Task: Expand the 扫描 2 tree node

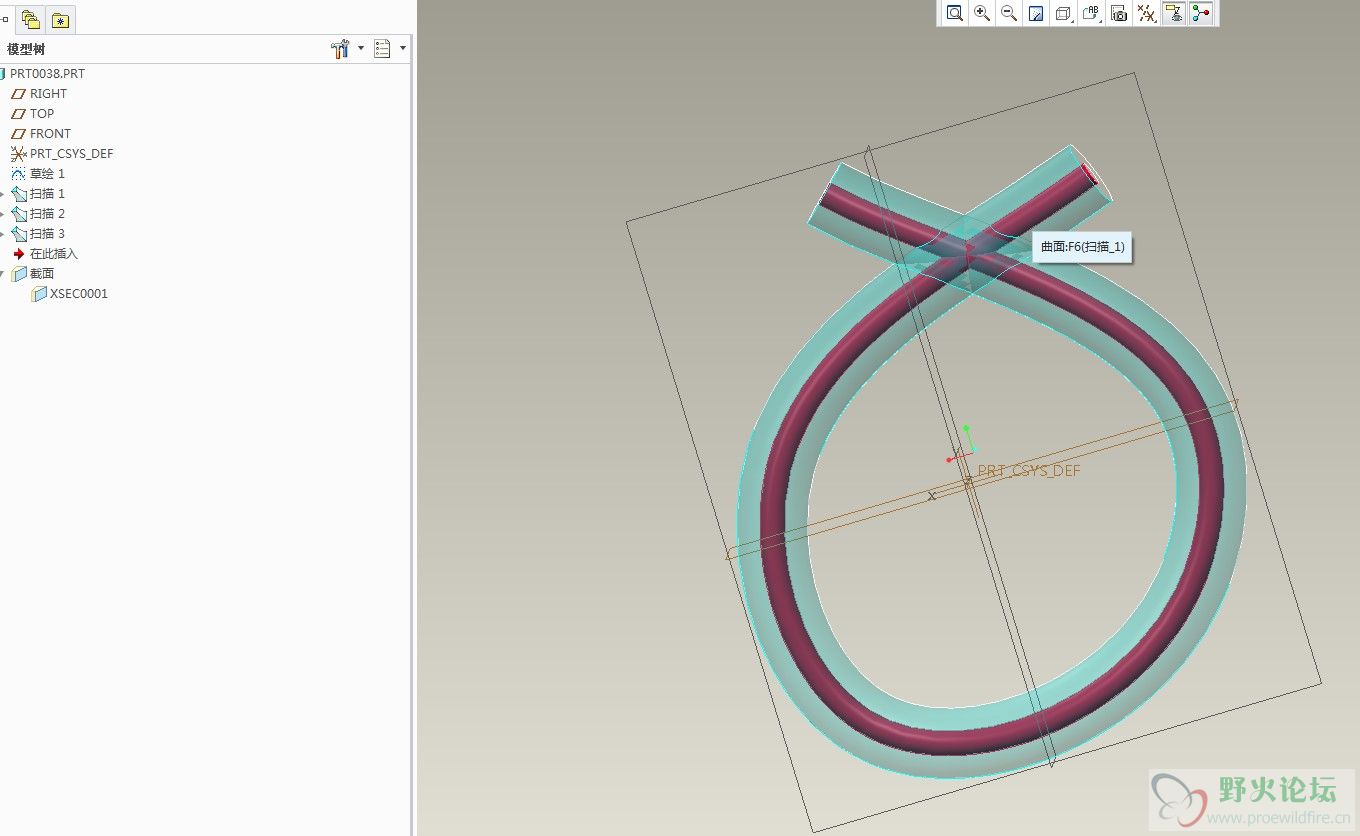Action: [x=3, y=214]
